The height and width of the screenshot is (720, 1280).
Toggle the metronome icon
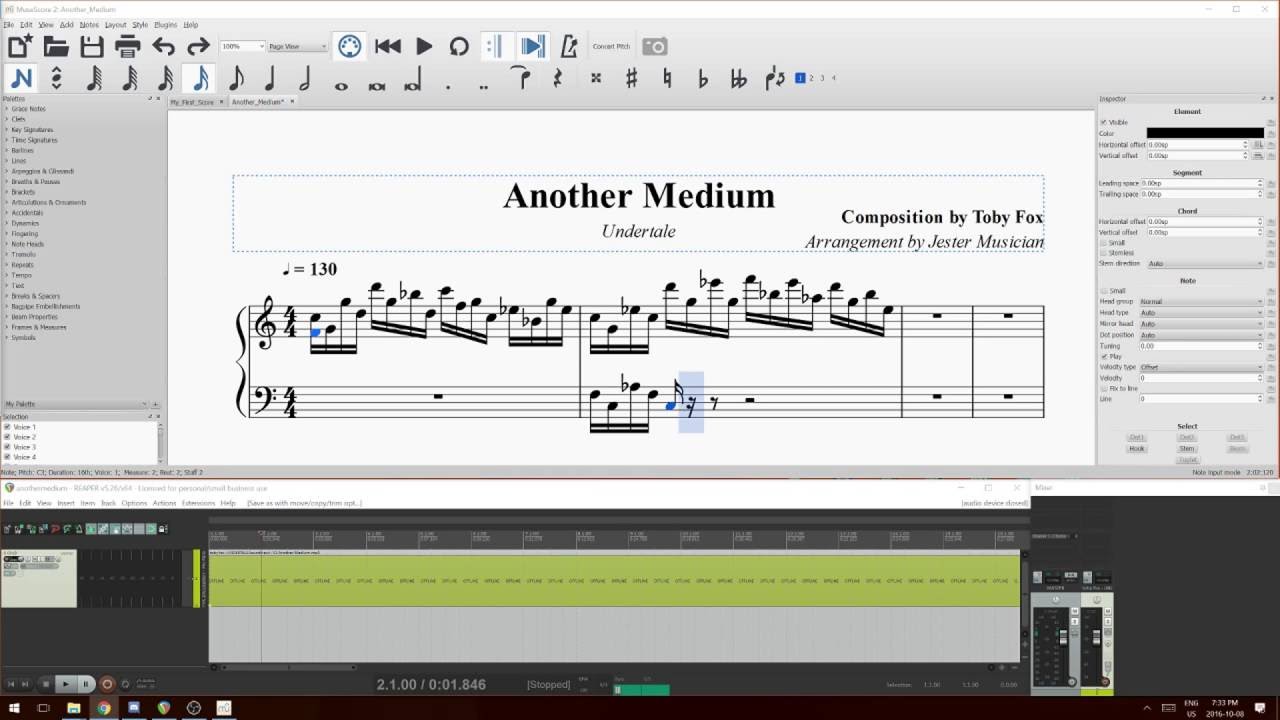(569, 46)
